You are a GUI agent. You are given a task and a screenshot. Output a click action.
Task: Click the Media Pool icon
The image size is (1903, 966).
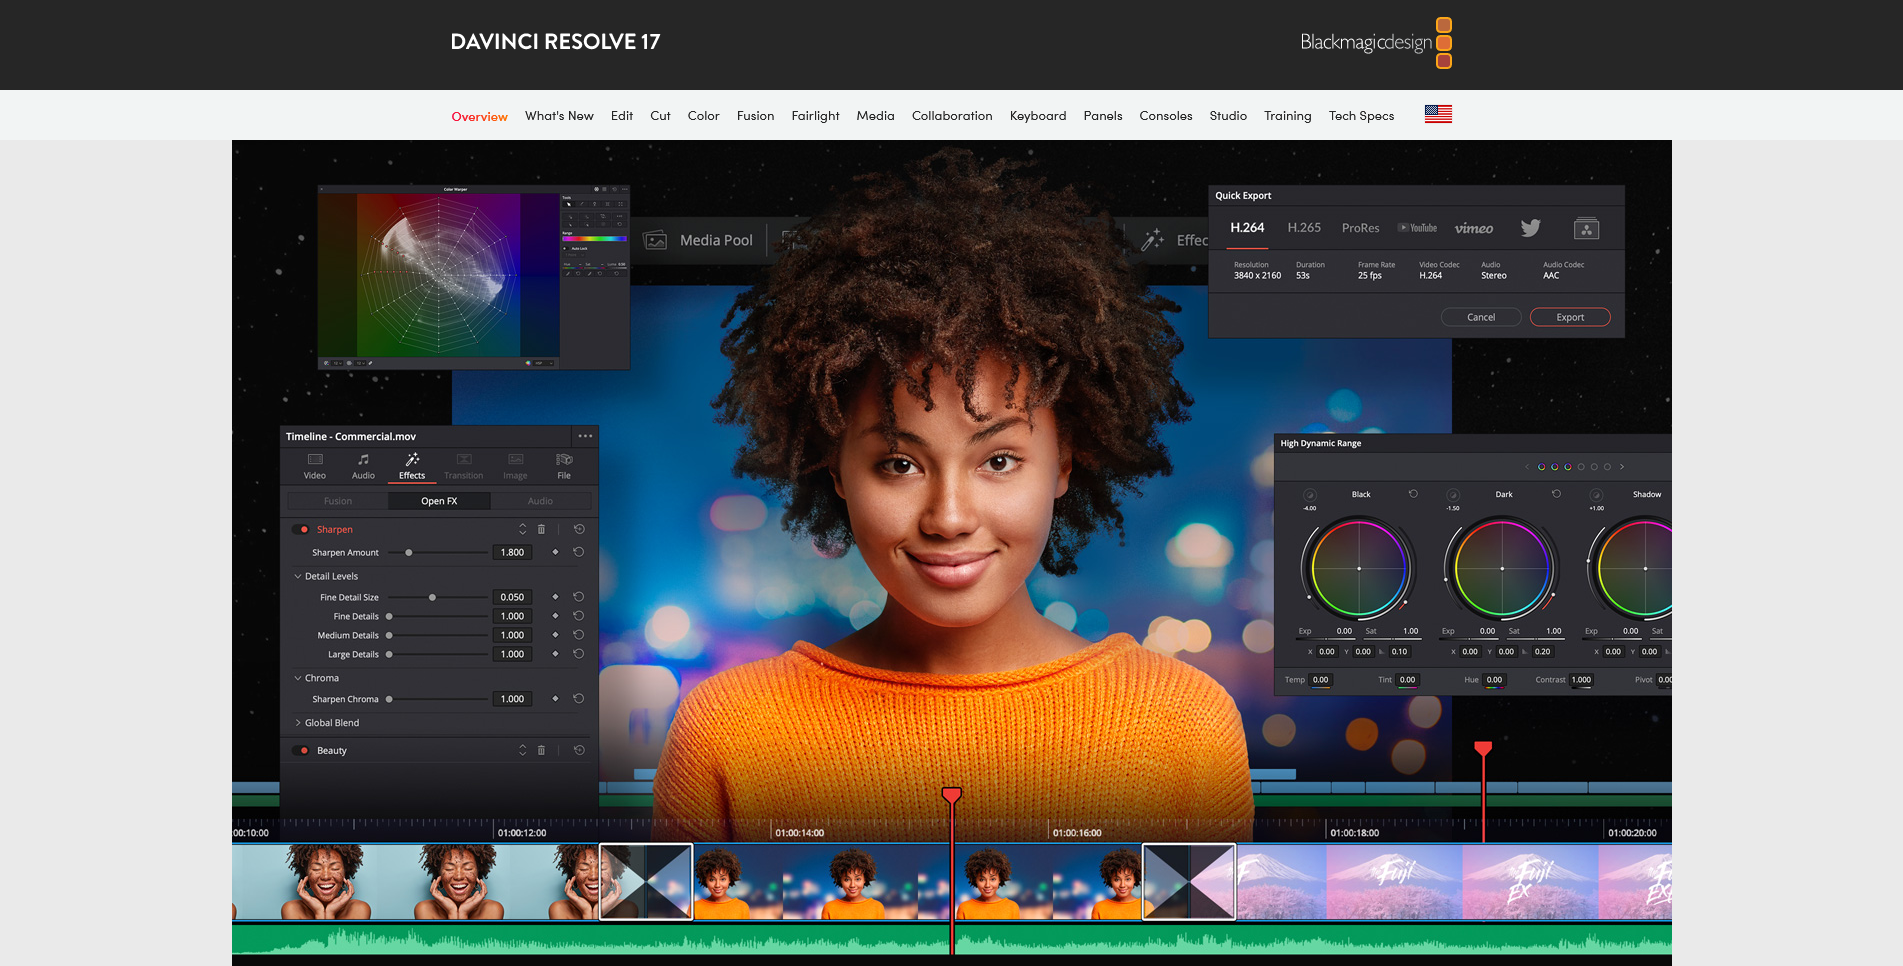[656, 240]
